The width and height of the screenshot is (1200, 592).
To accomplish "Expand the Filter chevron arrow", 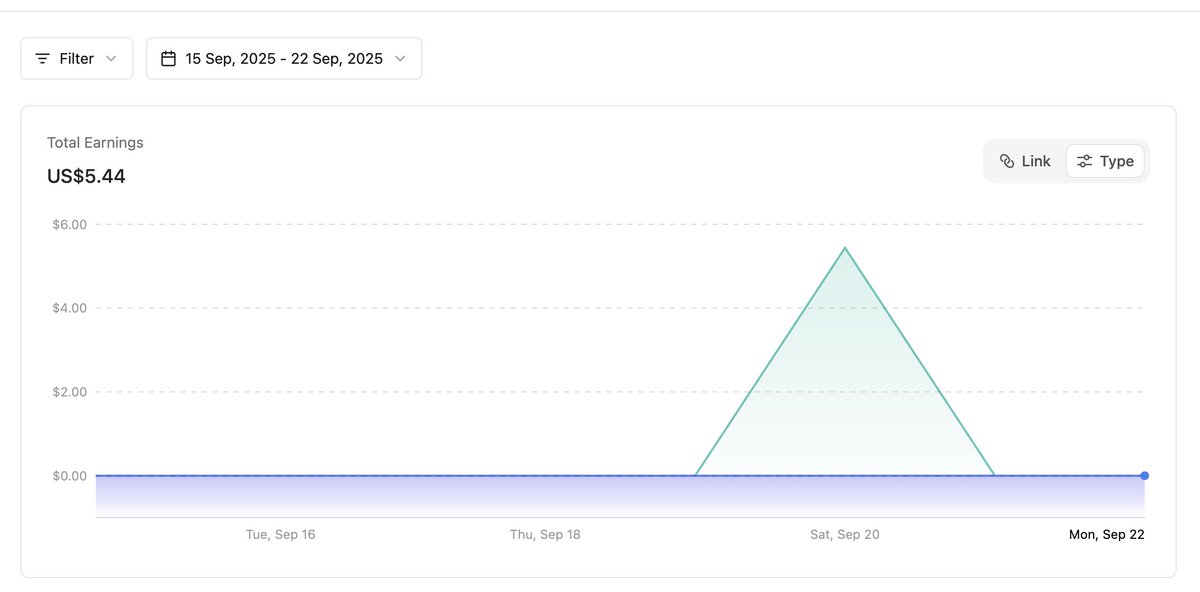I will (111, 59).
